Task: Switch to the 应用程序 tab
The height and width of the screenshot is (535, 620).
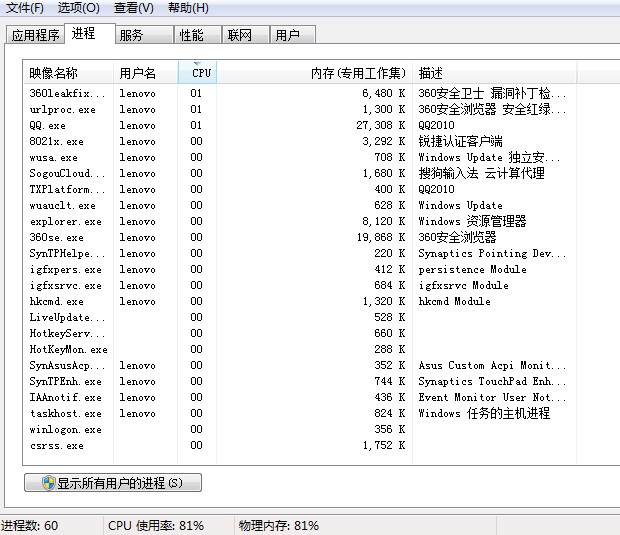Action: [x=35, y=35]
